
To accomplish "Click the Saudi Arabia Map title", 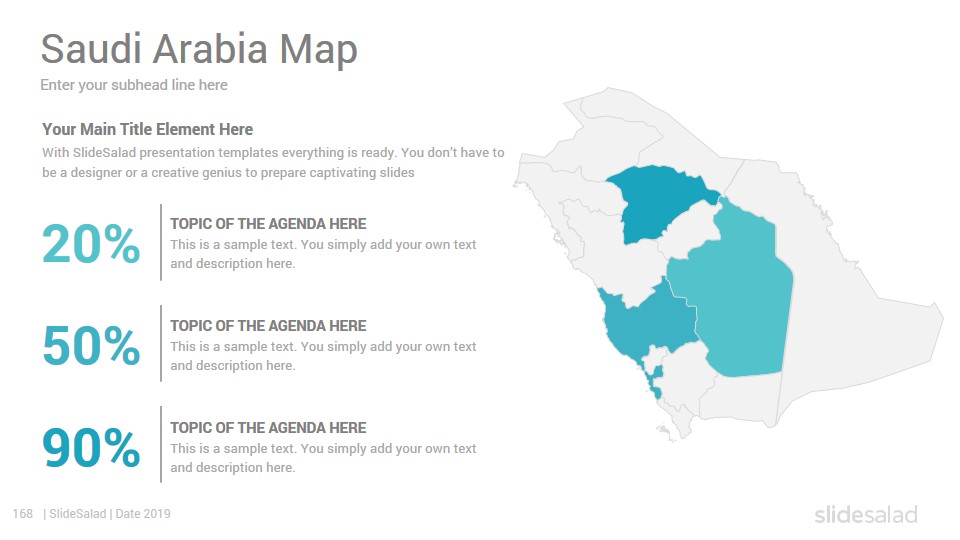I will tap(199, 49).
